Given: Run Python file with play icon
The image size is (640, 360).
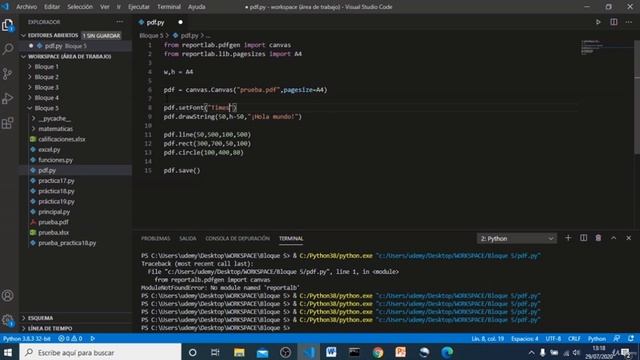Looking at the screenshot, I should (x=598, y=22).
